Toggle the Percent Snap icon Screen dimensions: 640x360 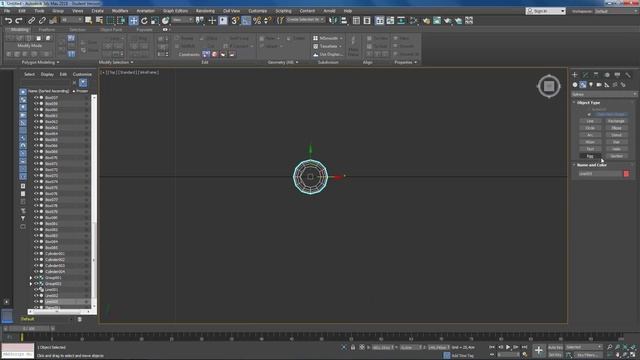click(x=257, y=20)
